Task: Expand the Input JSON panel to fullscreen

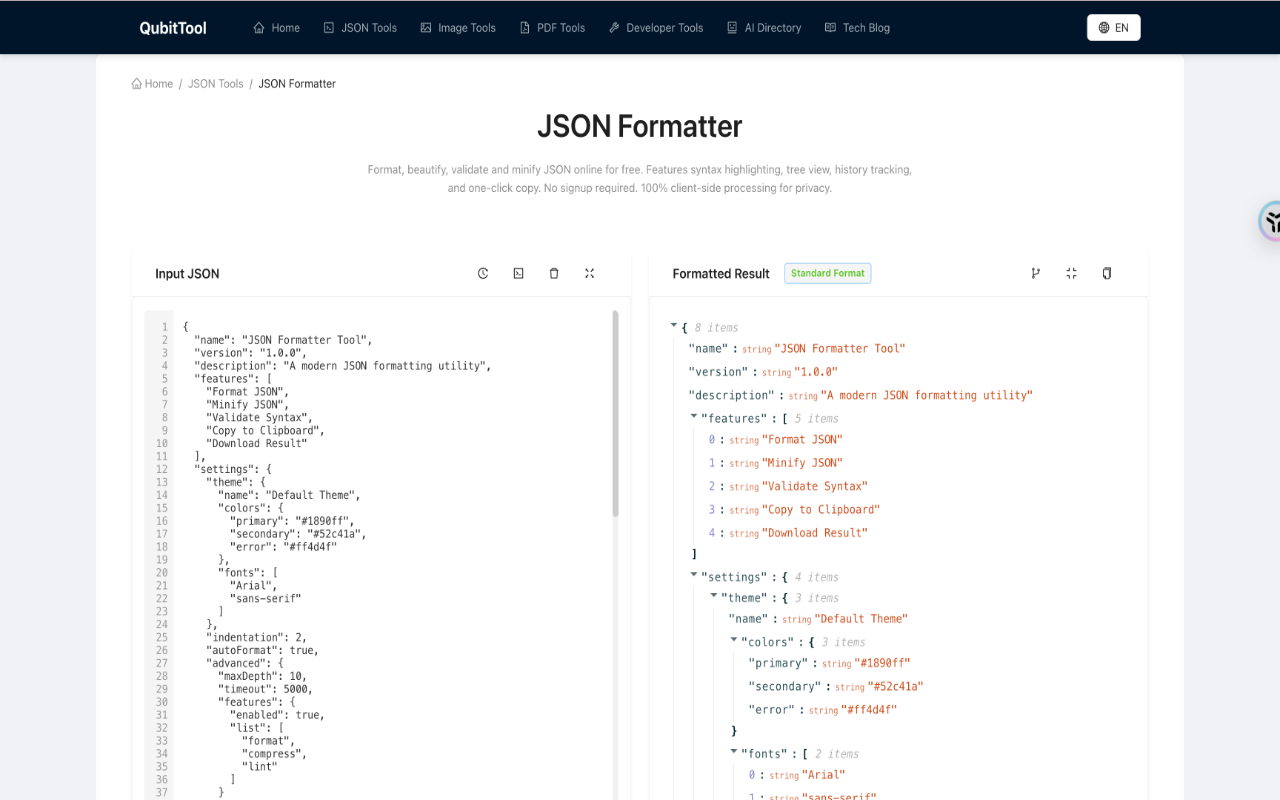Action: point(590,273)
